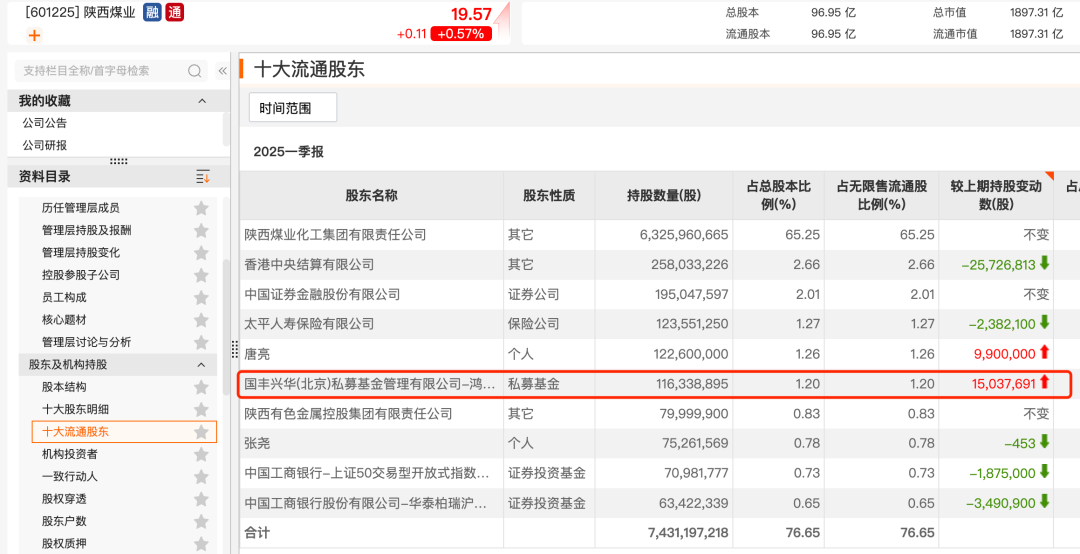
Task: Click the sort icon beside 资料目录
Action: pos(203,177)
